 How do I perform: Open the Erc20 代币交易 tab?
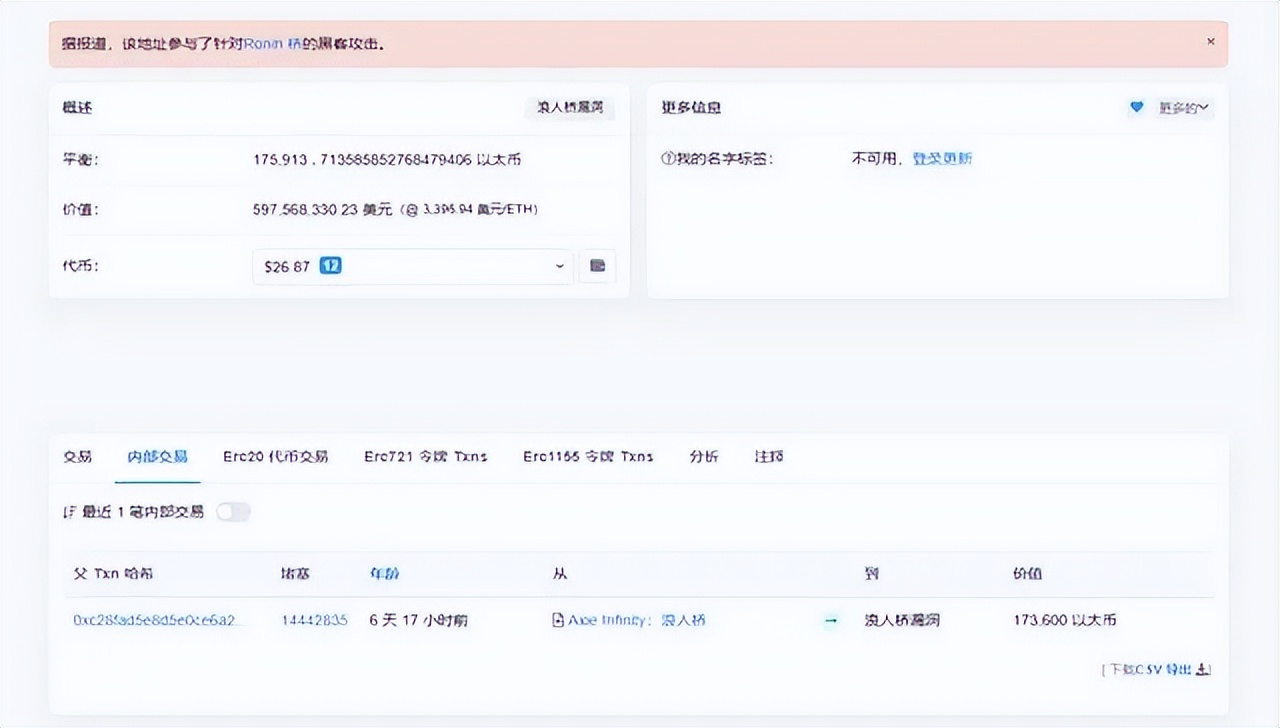[275, 456]
